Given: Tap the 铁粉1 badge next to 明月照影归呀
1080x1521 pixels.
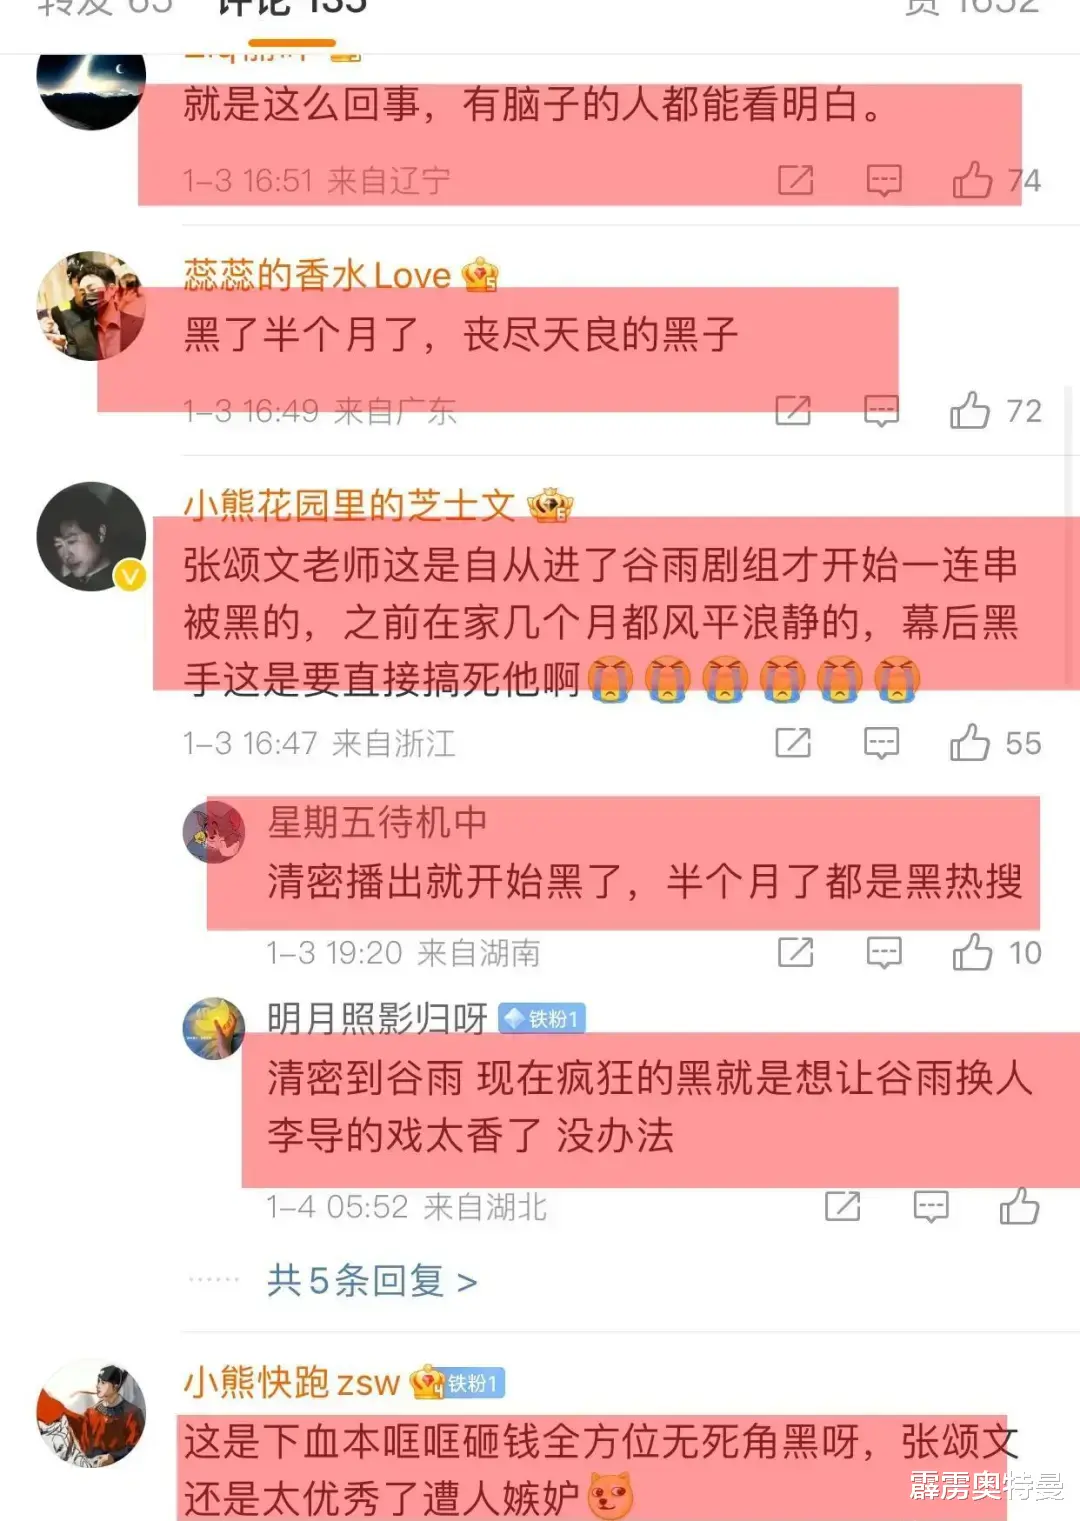Looking at the screenshot, I should [542, 1018].
